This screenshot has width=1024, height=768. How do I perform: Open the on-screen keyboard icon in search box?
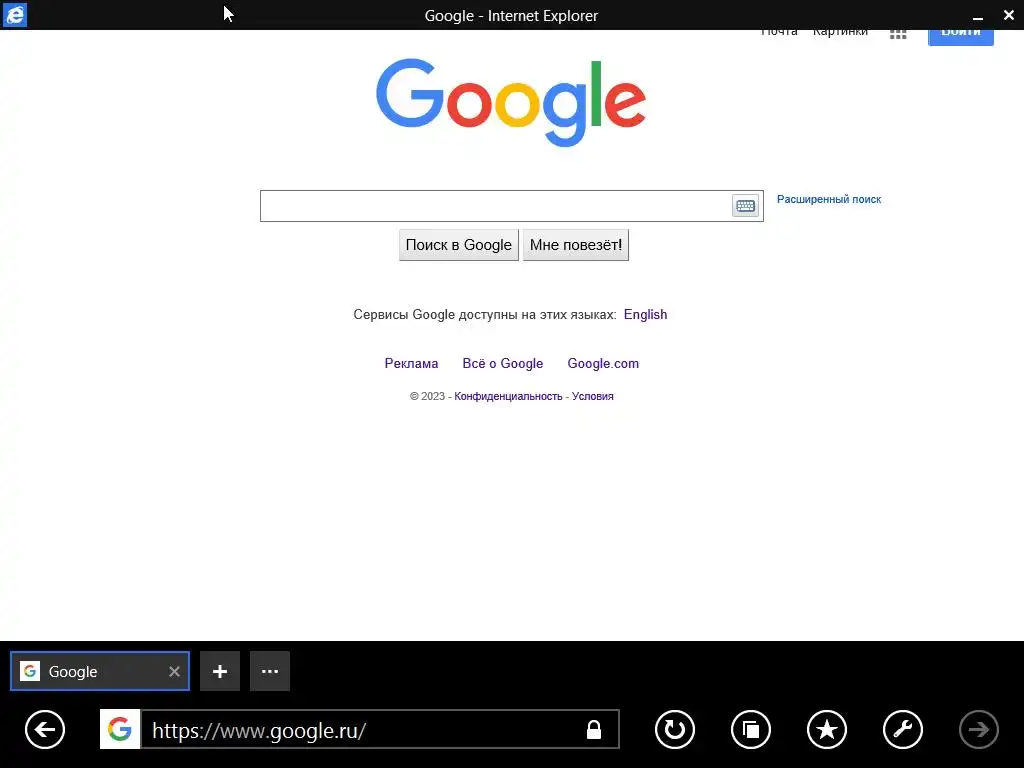745,206
